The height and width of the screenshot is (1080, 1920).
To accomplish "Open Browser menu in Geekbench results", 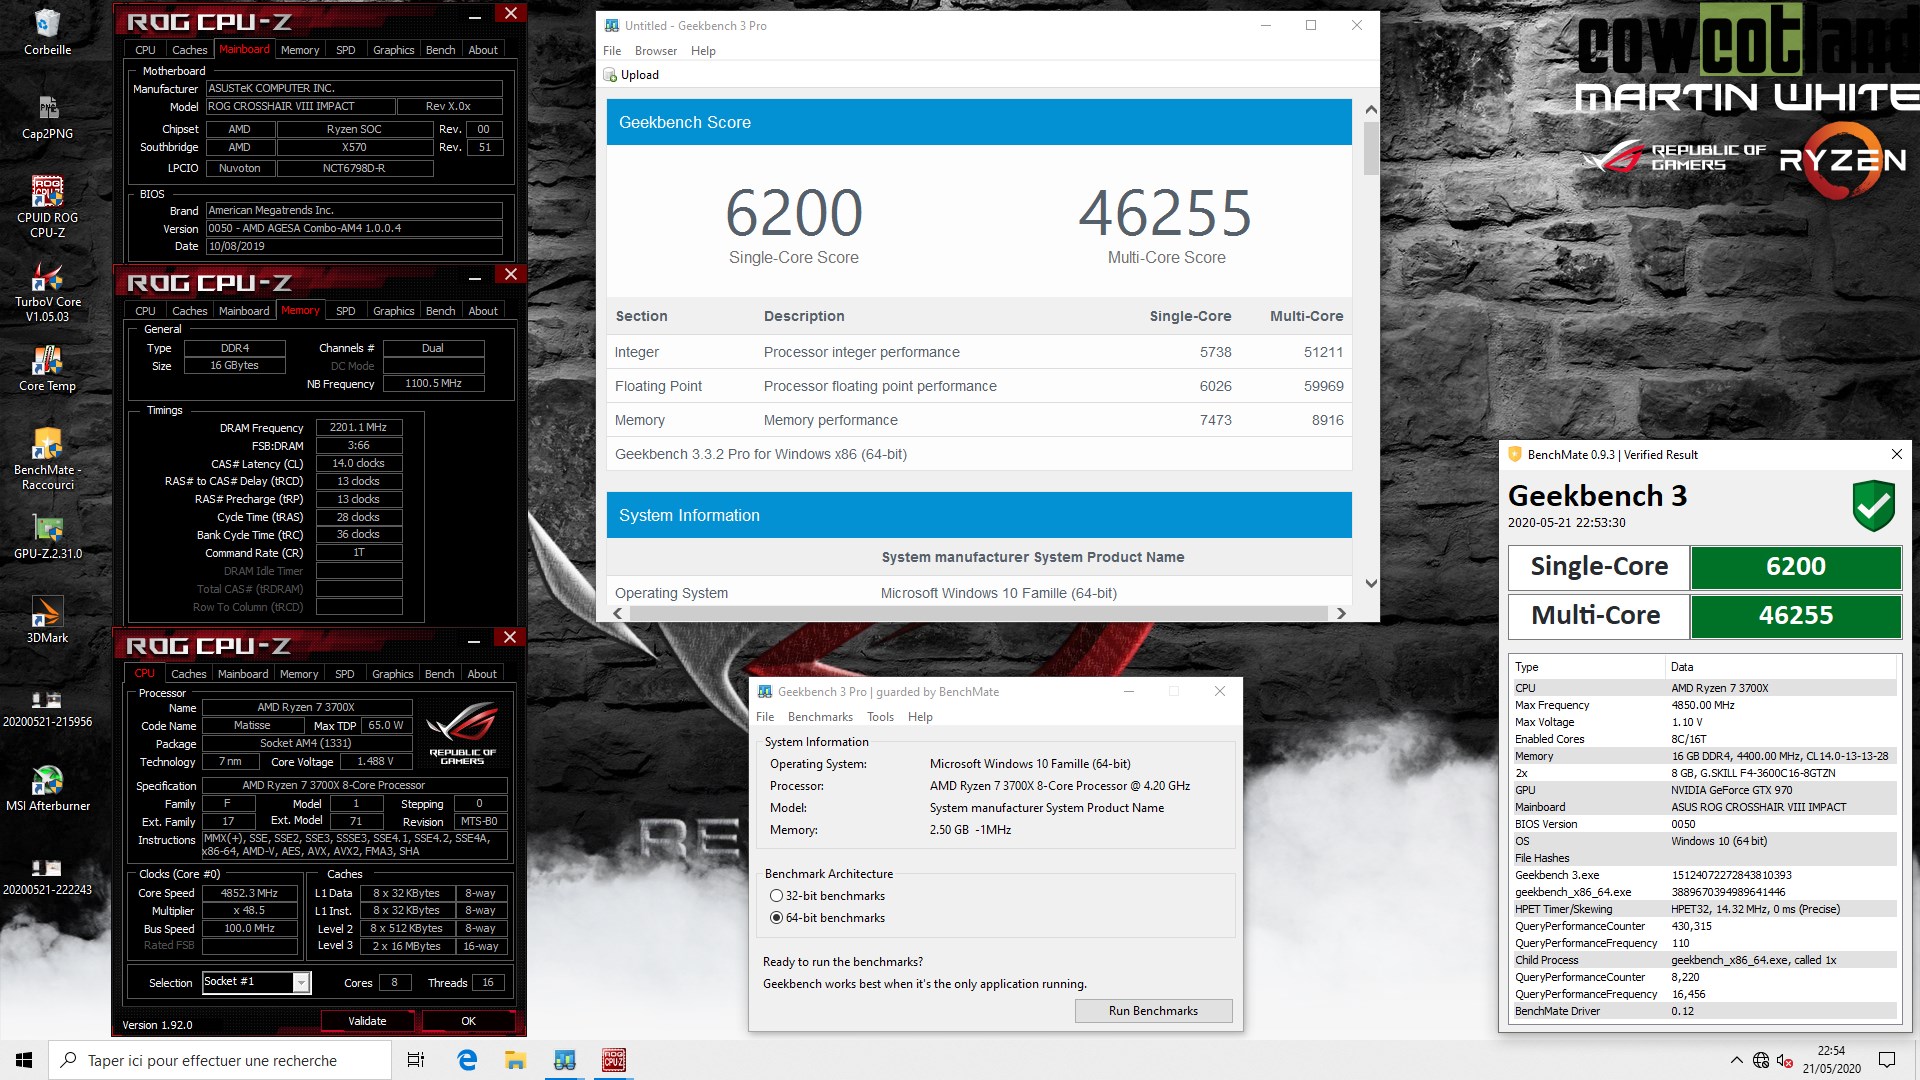I will [x=656, y=51].
